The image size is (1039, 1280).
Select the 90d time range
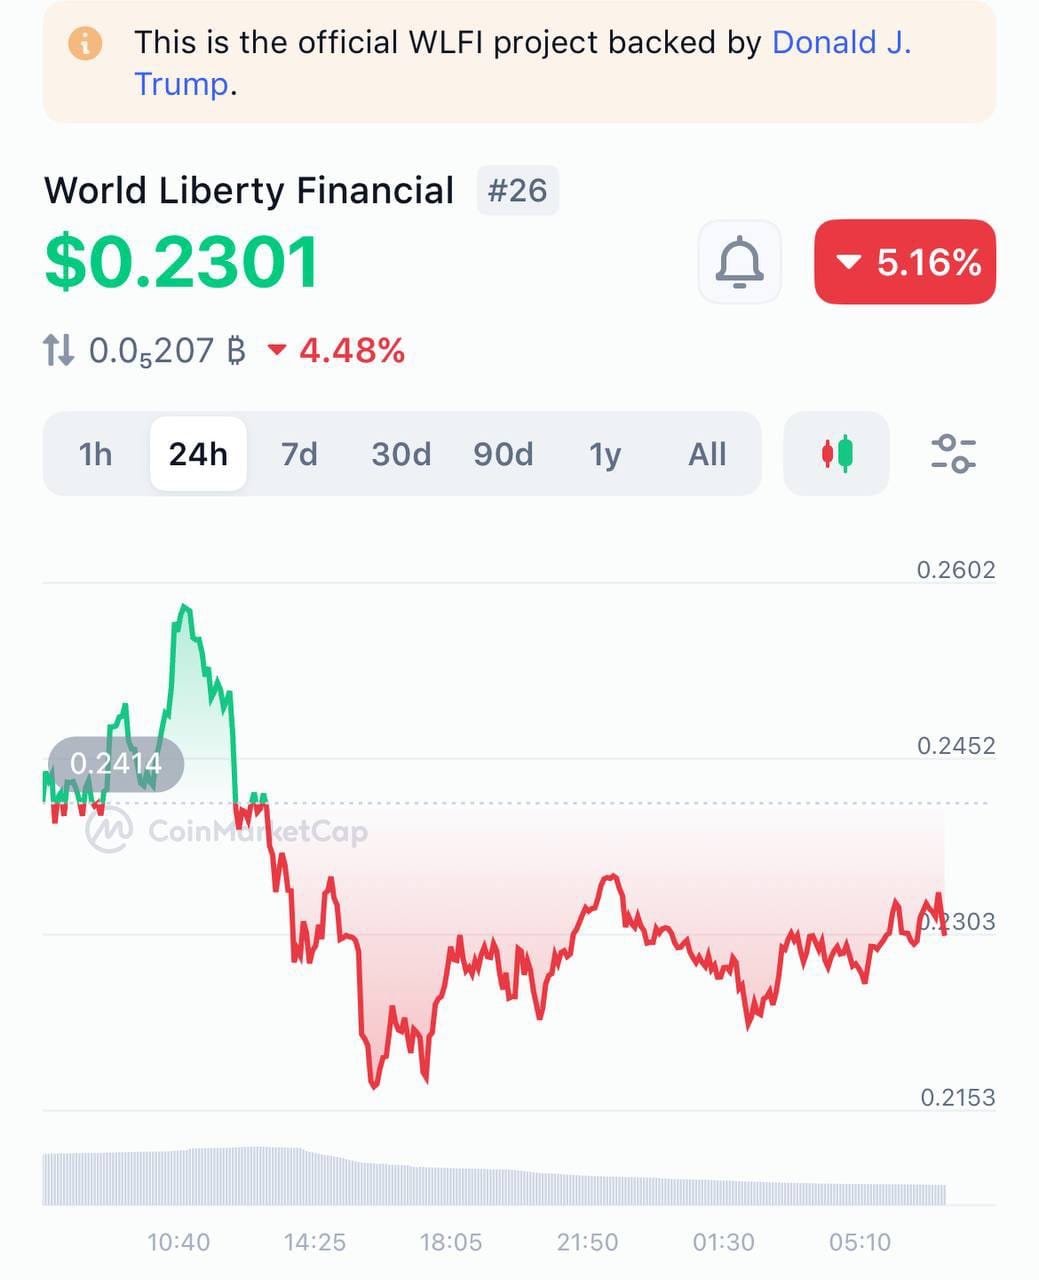coord(503,454)
